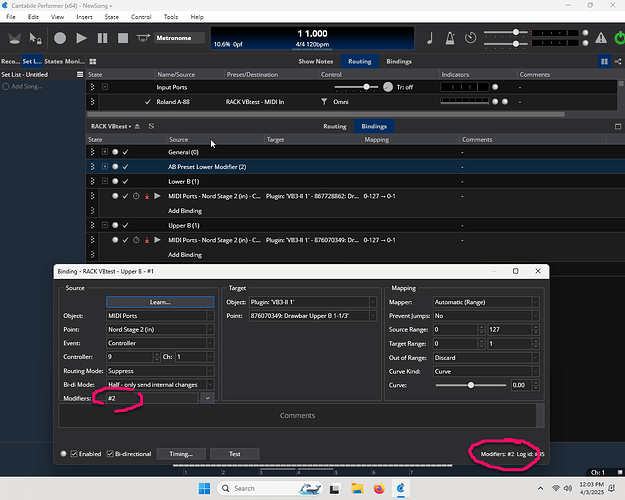Toggle enabled checkmark for General (0) group
Image resolution: width=625 pixels, height=500 pixels.
click(125, 152)
